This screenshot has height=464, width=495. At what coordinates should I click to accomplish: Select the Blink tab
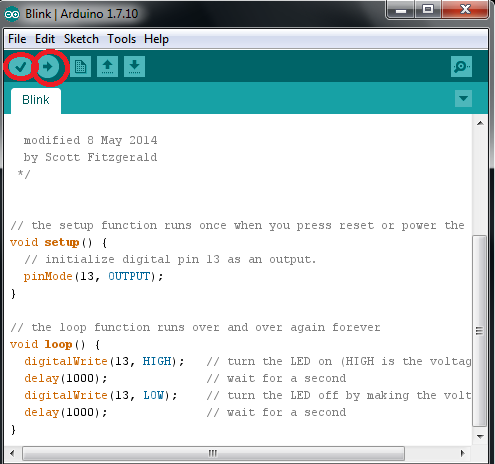(x=36, y=100)
